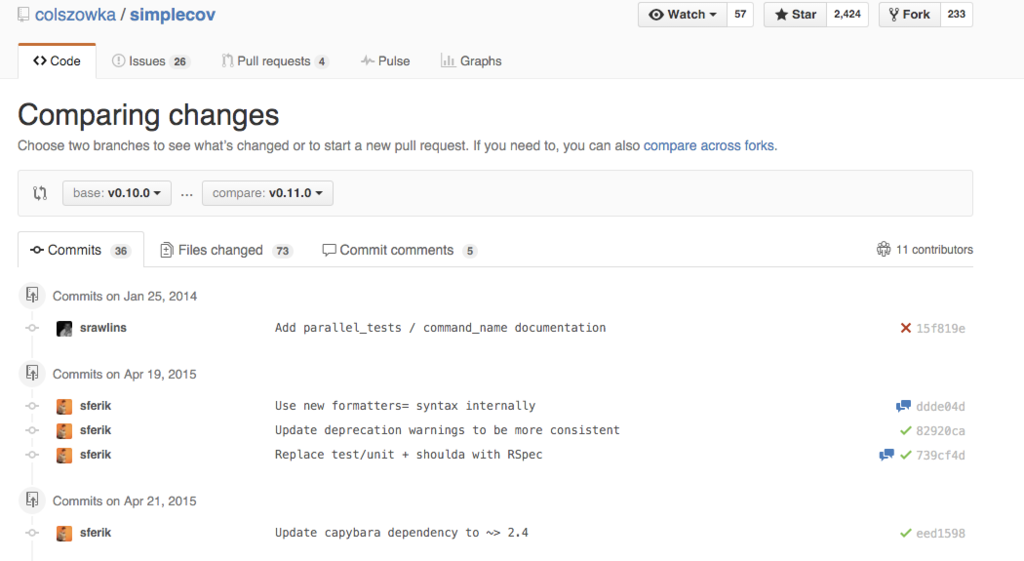Click the repository icon next to colszowka

tap(24, 15)
